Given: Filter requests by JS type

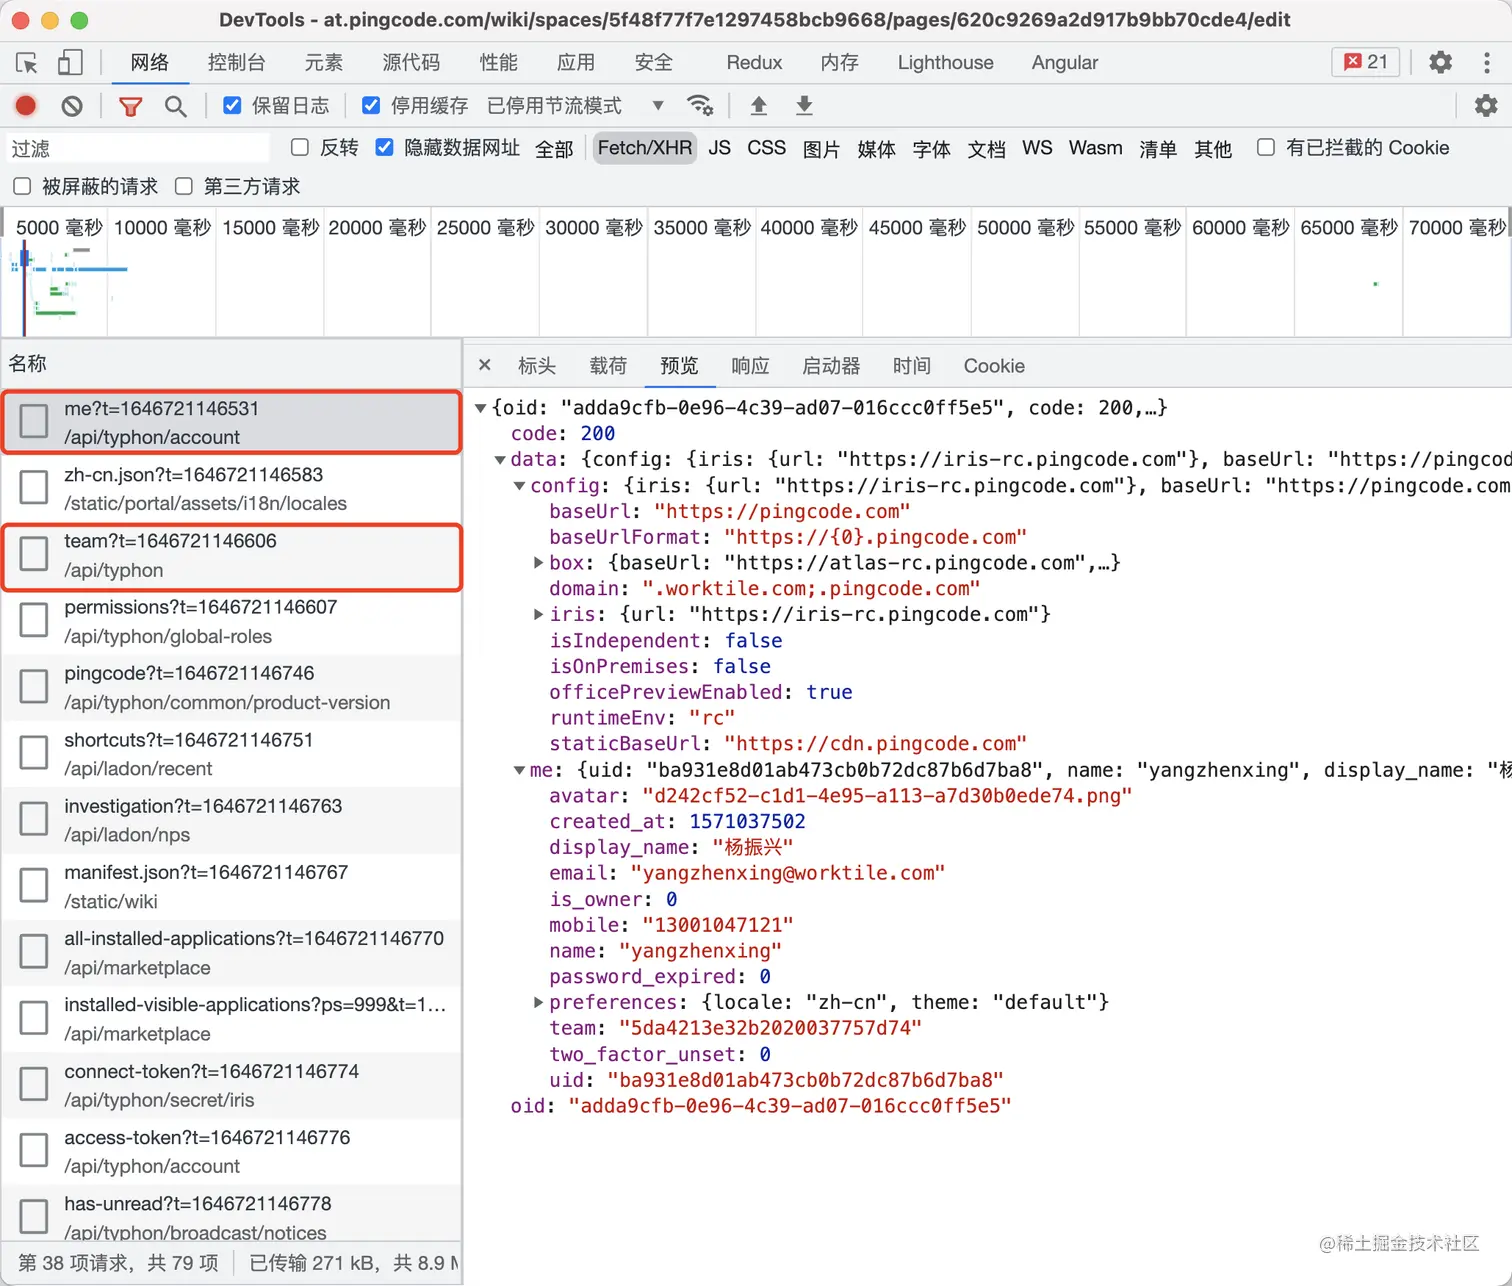Looking at the screenshot, I should click(x=719, y=148).
